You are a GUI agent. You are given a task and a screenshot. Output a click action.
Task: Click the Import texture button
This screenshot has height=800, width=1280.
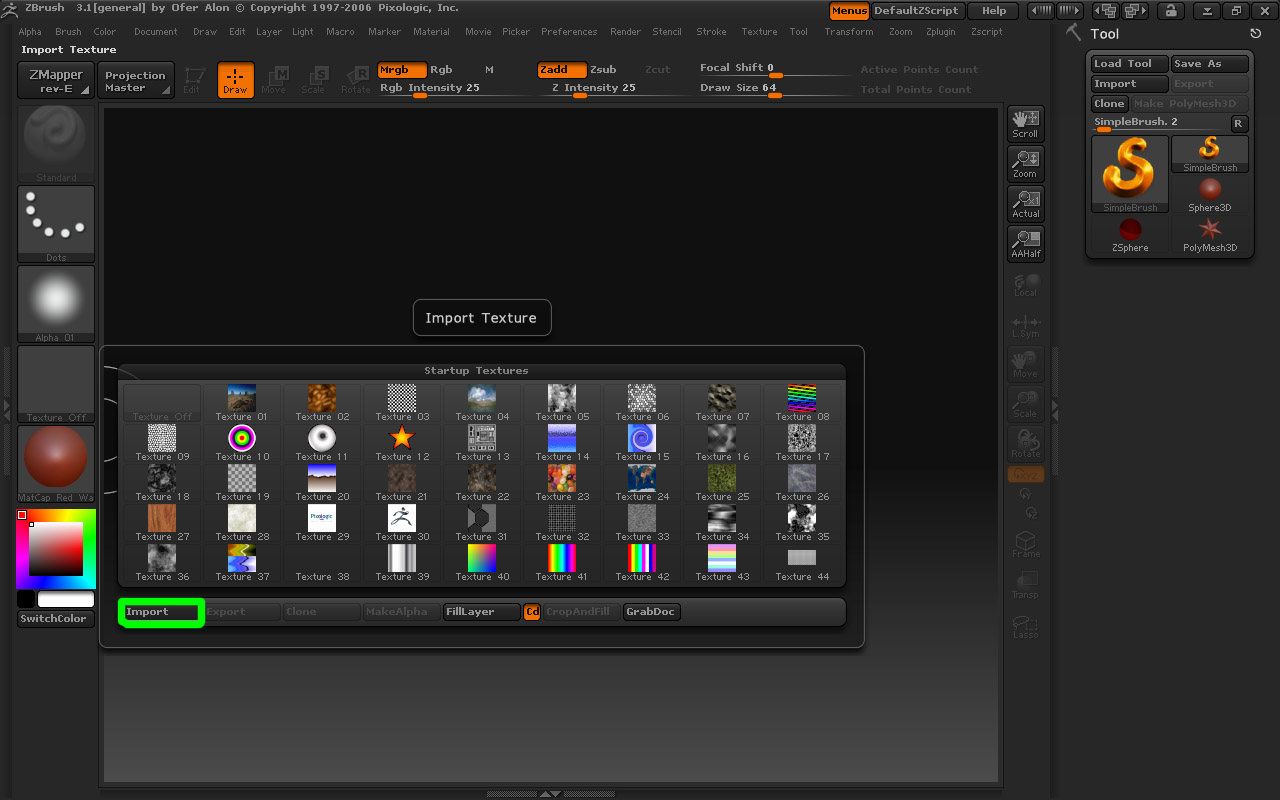pyautogui.click(x=162, y=612)
